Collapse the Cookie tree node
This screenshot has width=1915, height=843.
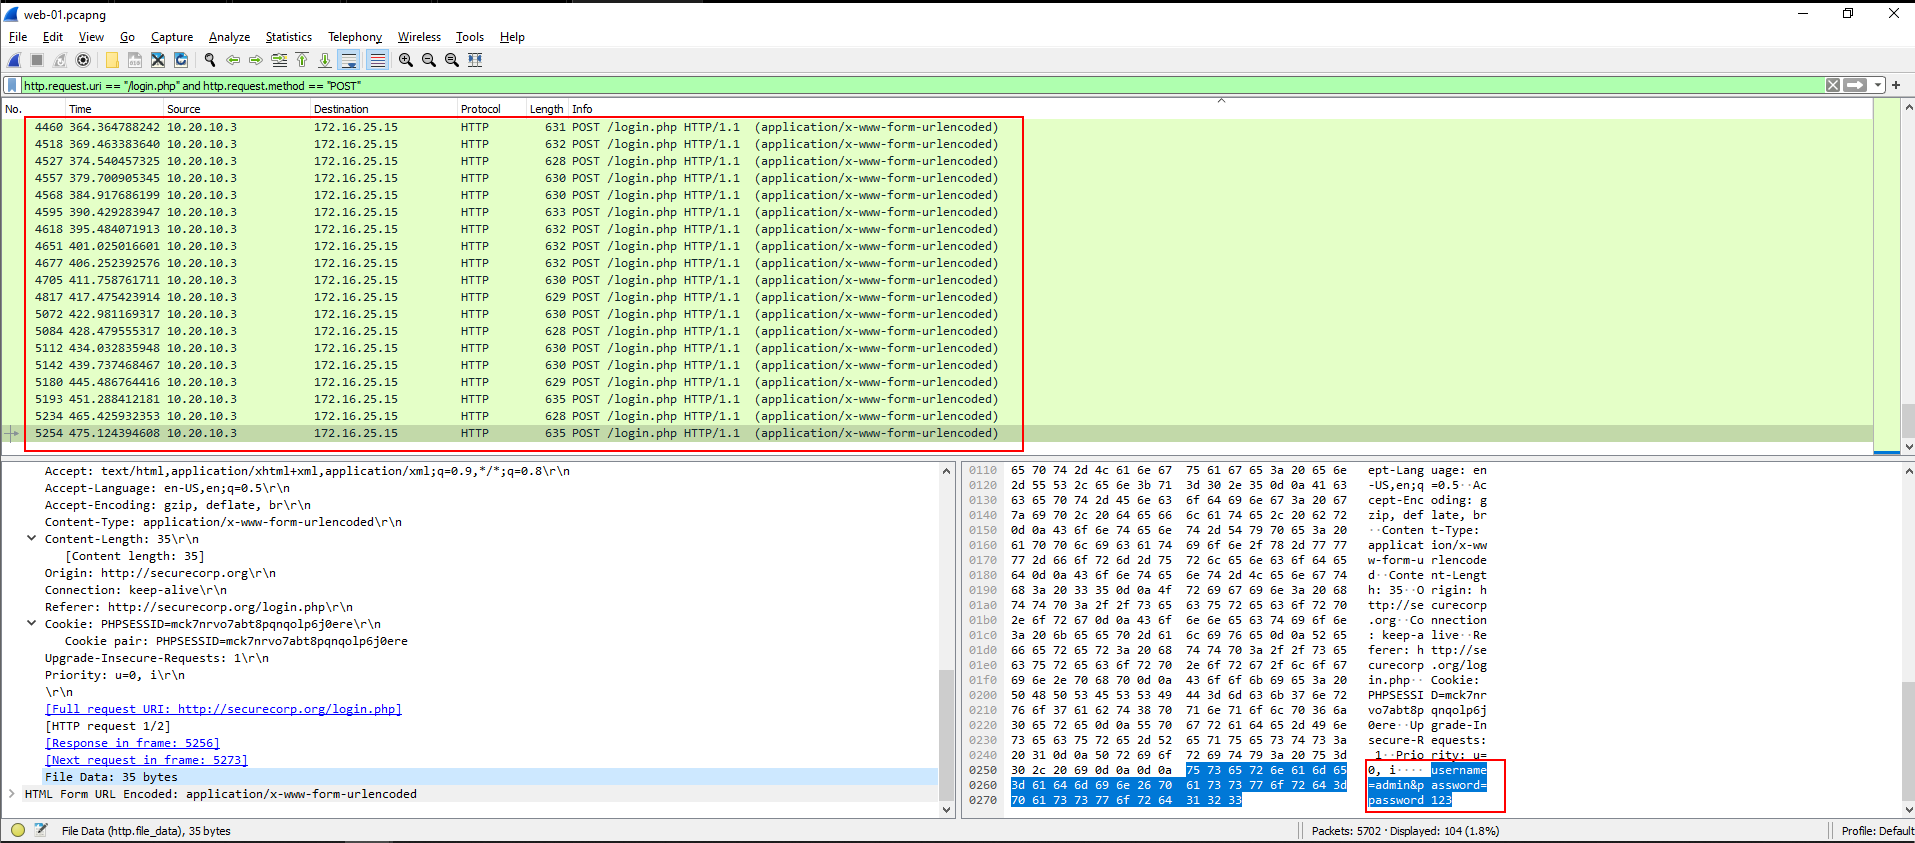[x=31, y=623]
